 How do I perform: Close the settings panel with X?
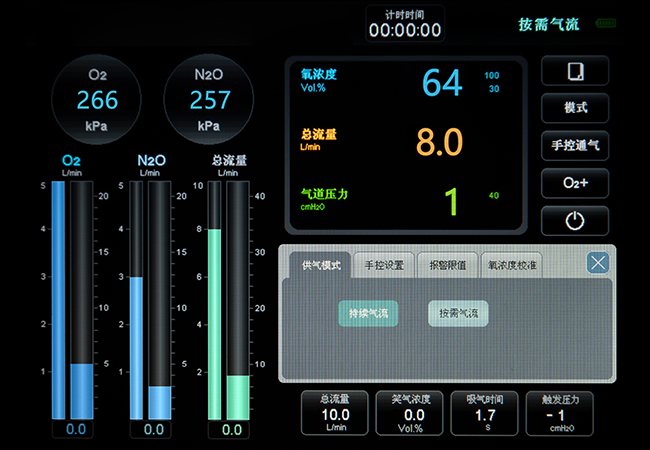pyautogui.click(x=598, y=263)
